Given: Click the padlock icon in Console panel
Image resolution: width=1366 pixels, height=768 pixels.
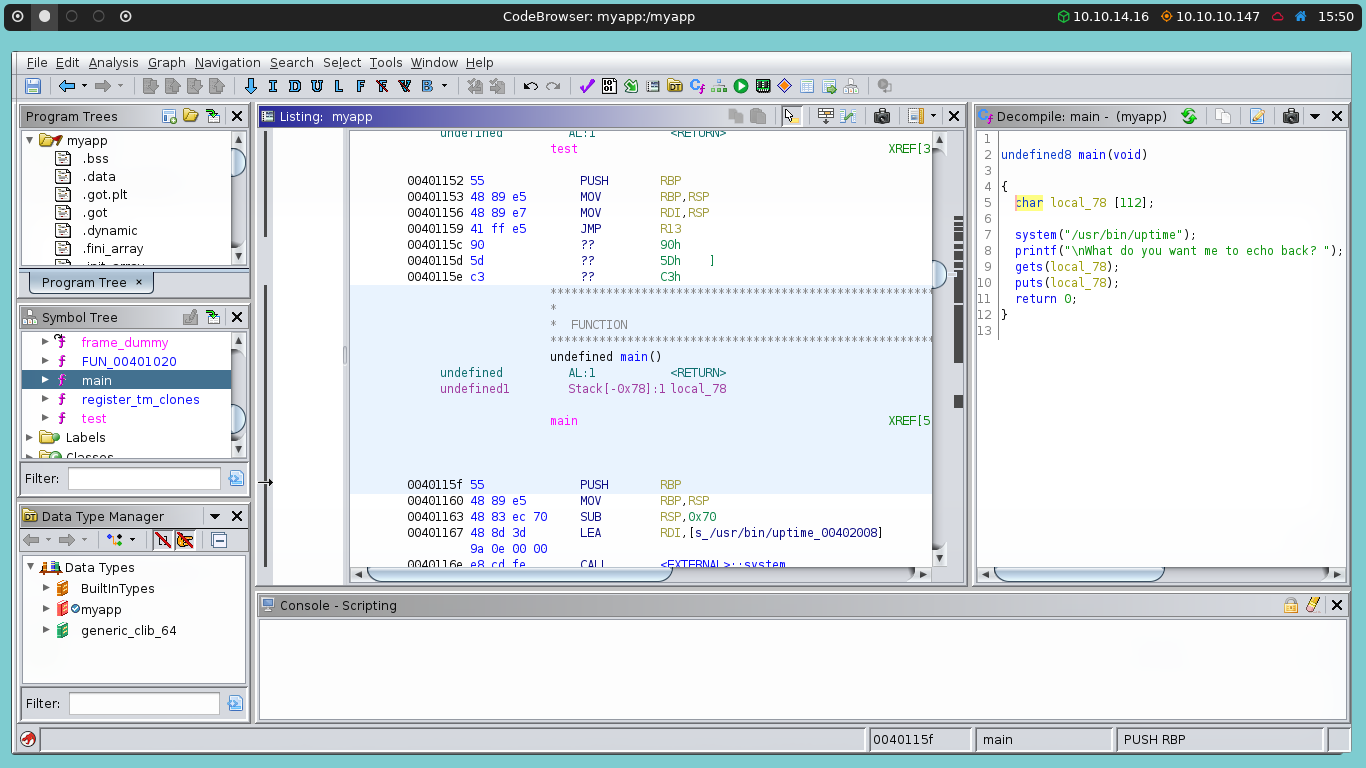Looking at the screenshot, I should coord(1291,605).
